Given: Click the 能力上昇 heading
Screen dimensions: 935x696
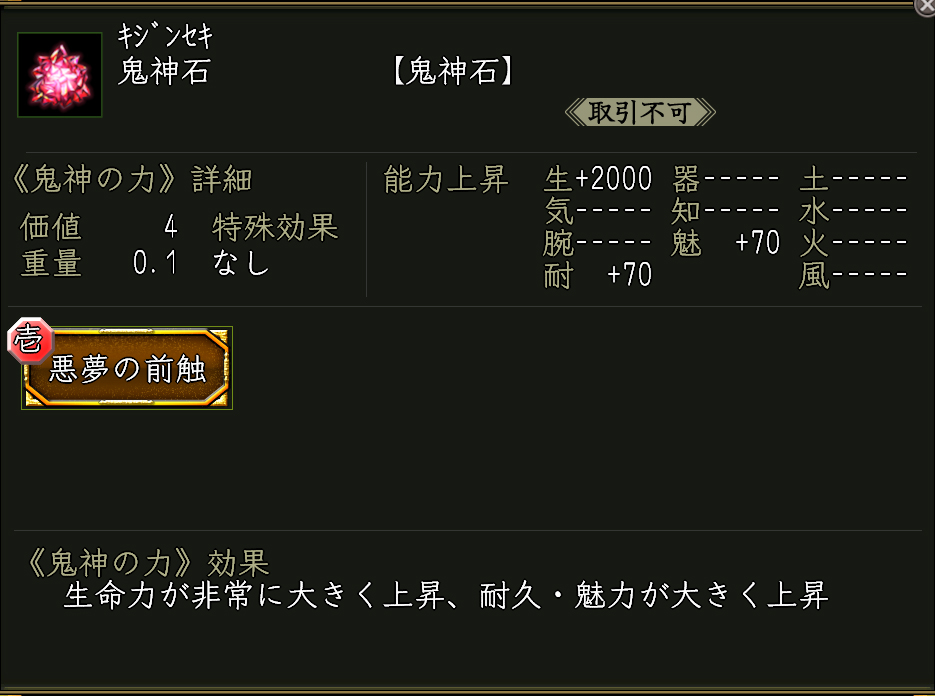Looking at the screenshot, I should click(446, 180).
